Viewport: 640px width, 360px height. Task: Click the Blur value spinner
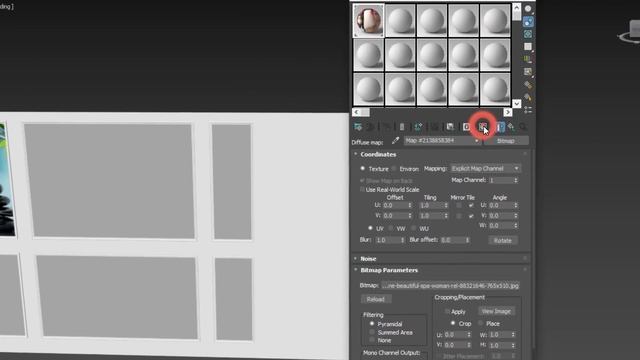[x=402, y=240]
